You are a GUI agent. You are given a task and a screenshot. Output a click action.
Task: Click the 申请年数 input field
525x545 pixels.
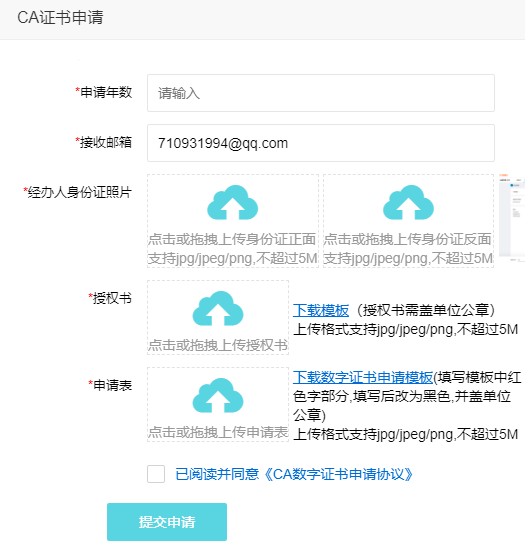click(321, 93)
